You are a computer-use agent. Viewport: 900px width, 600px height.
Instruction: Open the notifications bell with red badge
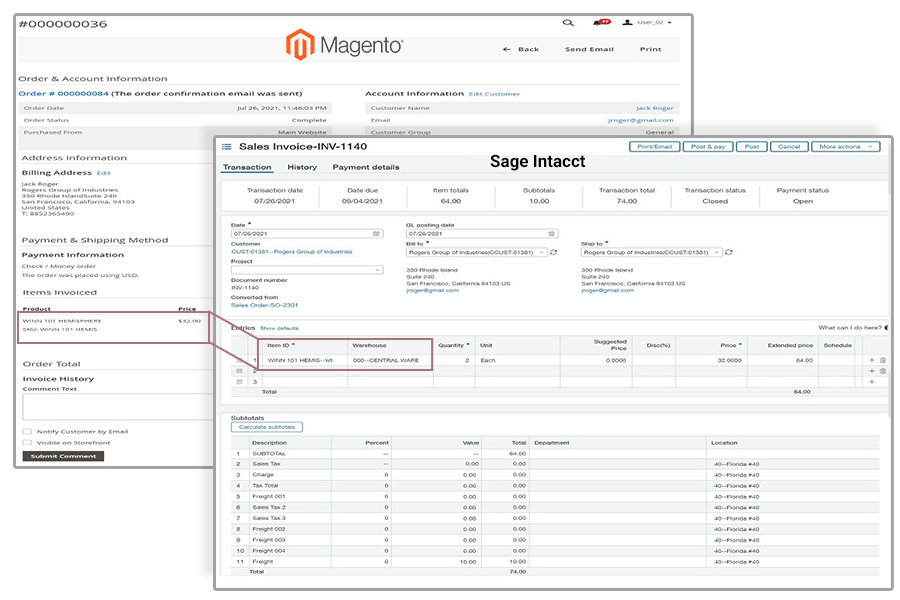point(603,22)
